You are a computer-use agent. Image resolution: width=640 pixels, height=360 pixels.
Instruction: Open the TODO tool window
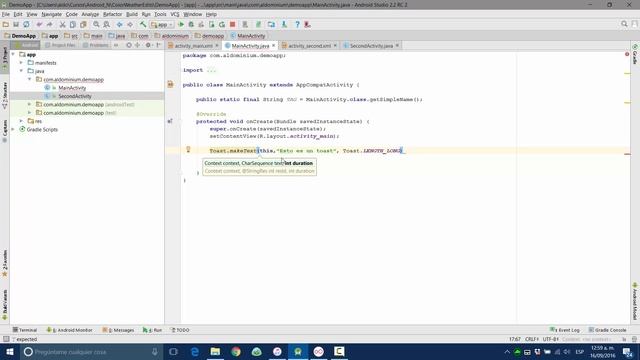180,330
